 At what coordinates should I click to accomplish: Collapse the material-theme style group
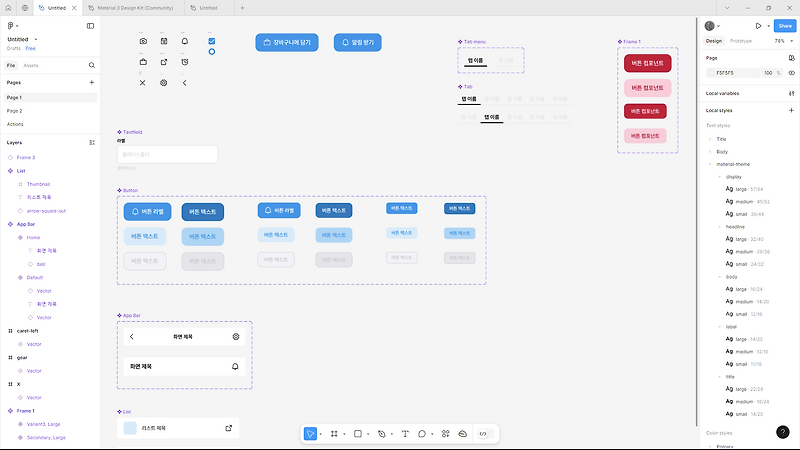(x=710, y=164)
